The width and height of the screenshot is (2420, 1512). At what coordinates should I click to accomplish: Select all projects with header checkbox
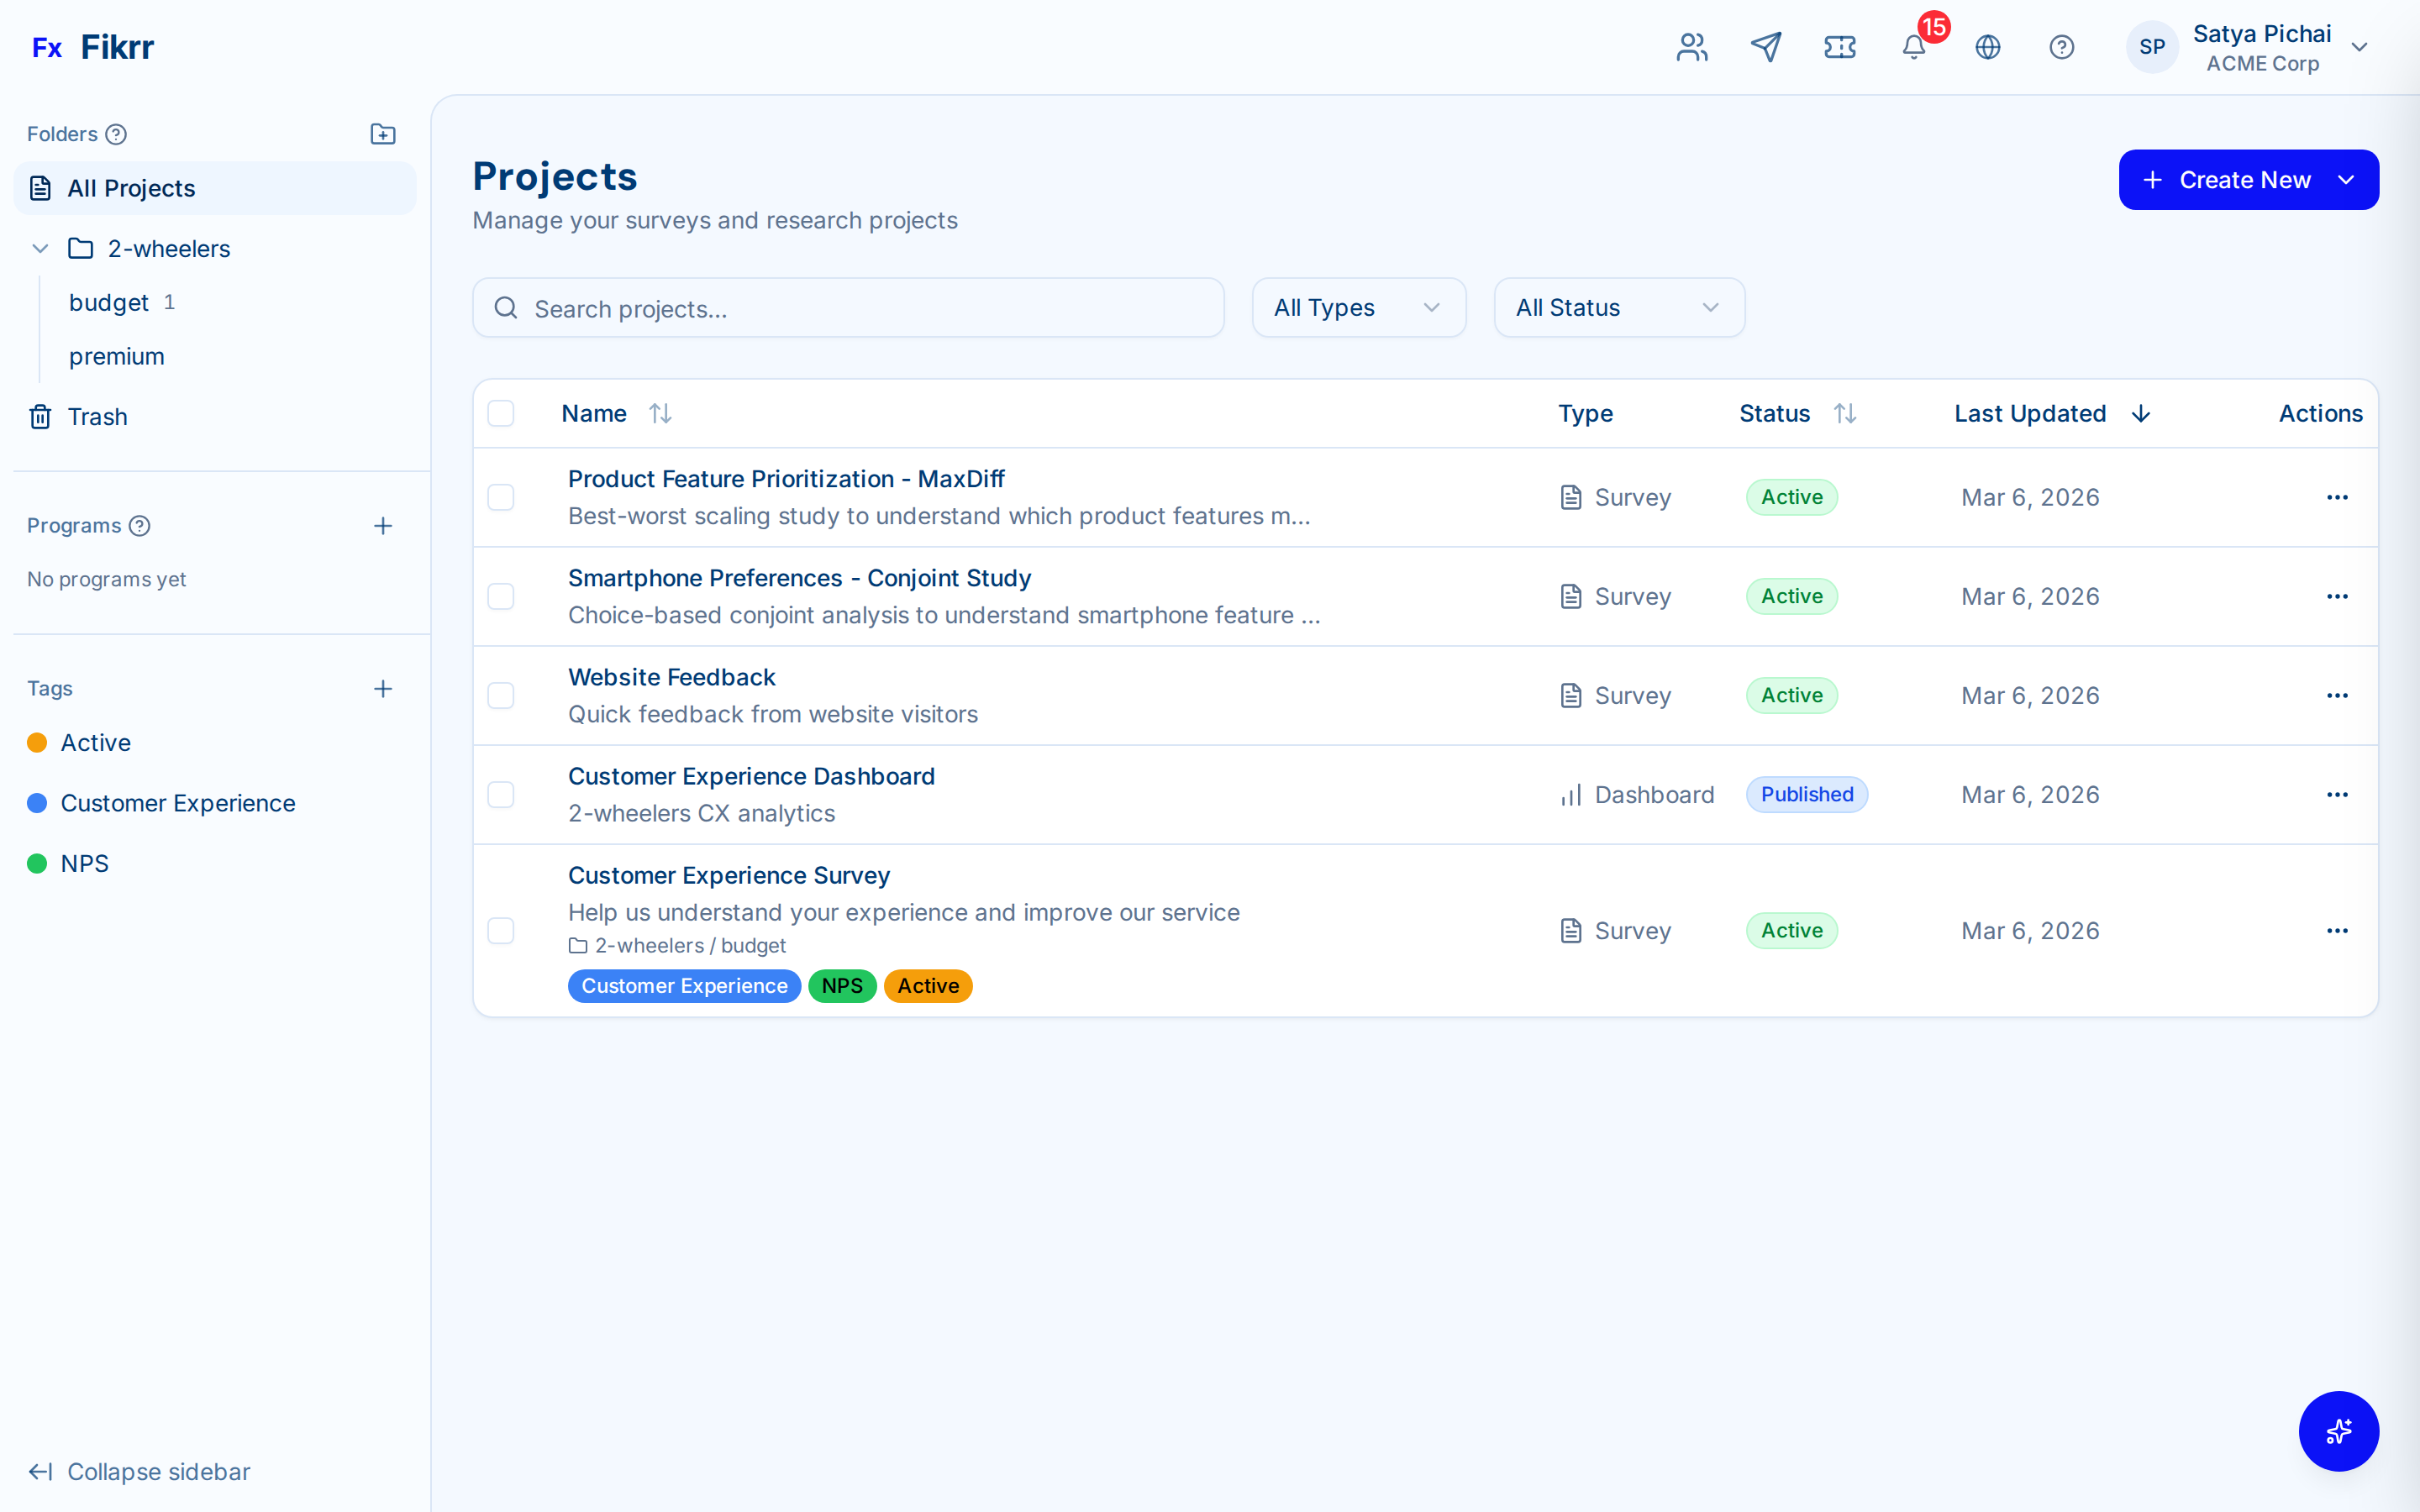click(x=501, y=413)
